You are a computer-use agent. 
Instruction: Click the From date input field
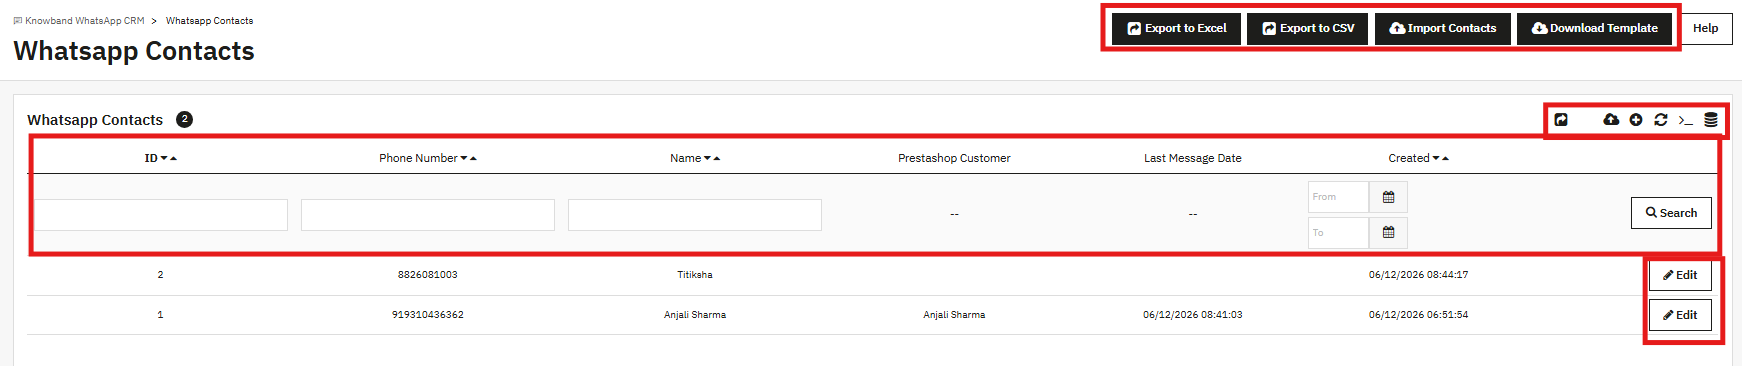point(1338,197)
